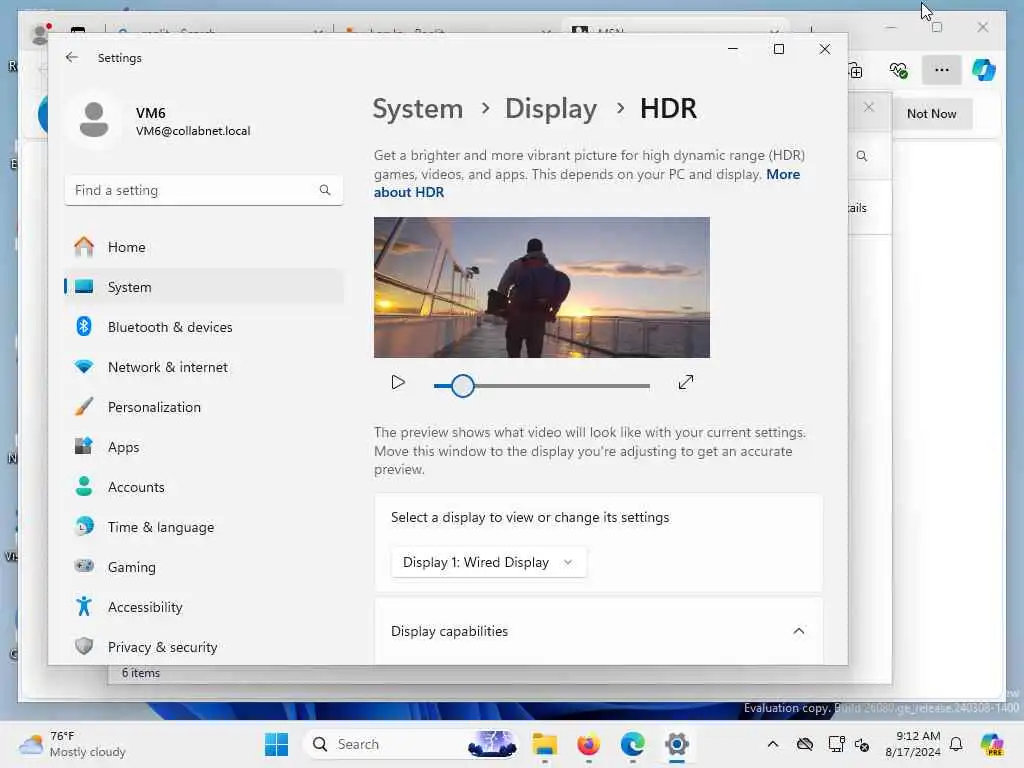The image size is (1024, 768).
Task: Click the taskbar Search box
Action: coord(411,744)
